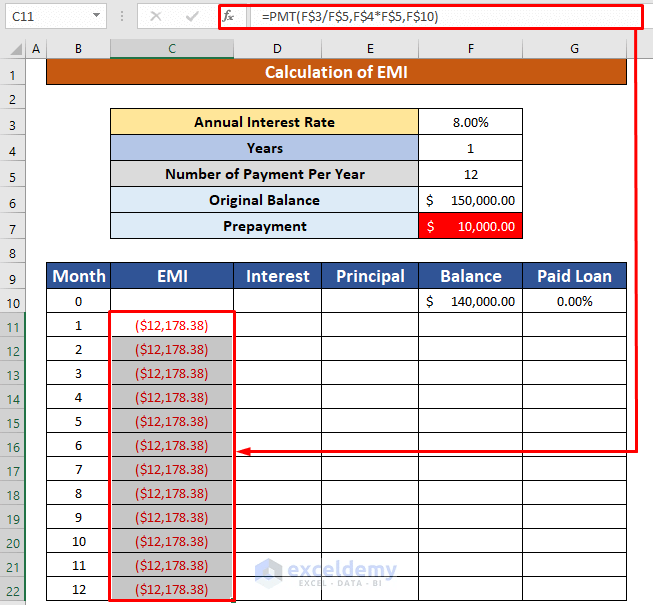Click the Month table header
Image resolution: width=653 pixels, height=605 pixels.
[79, 276]
